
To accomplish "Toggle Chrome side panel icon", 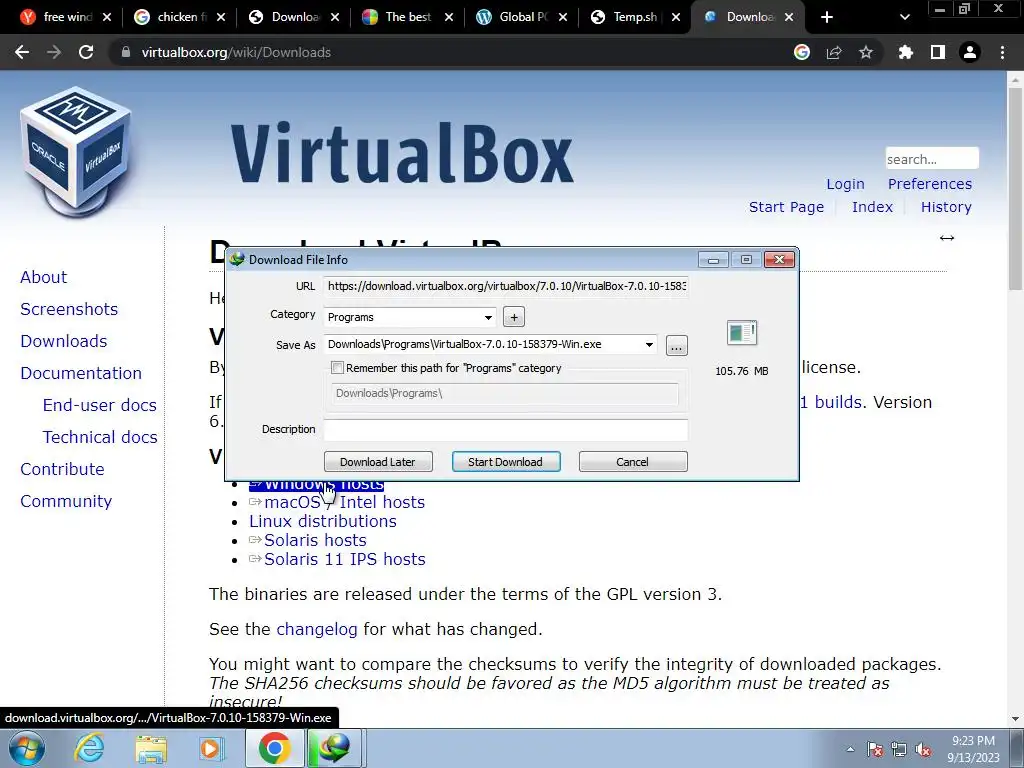I will (x=938, y=52).
